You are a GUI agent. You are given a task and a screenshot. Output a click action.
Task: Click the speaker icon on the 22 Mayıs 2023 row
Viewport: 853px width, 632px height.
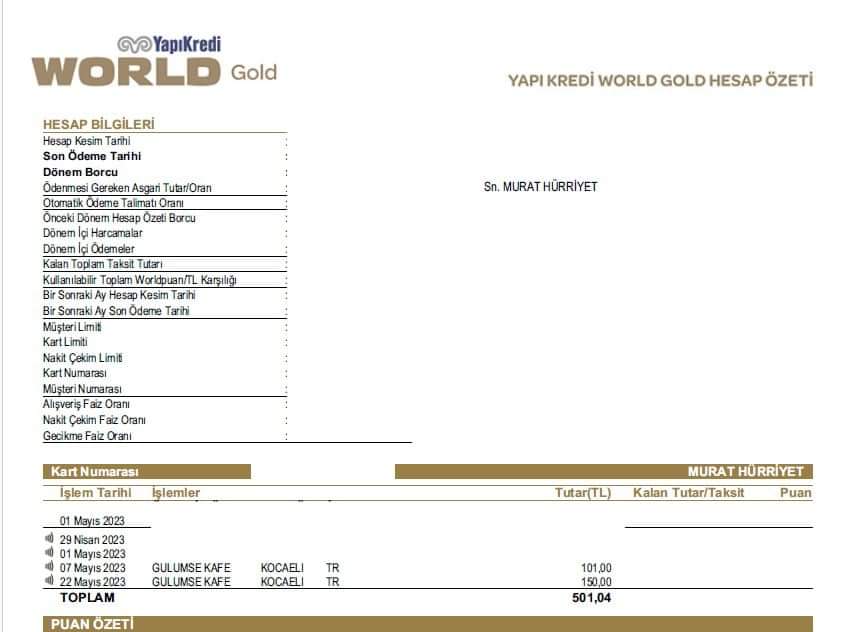pyautogui.click(x=49, y=580)
